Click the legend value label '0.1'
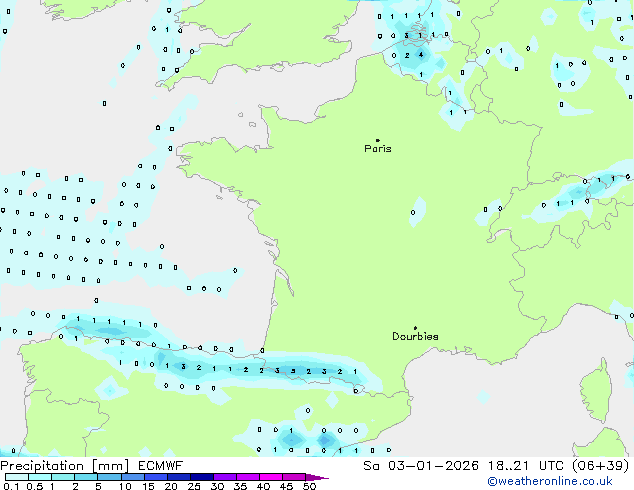 [x=11, y=486]
